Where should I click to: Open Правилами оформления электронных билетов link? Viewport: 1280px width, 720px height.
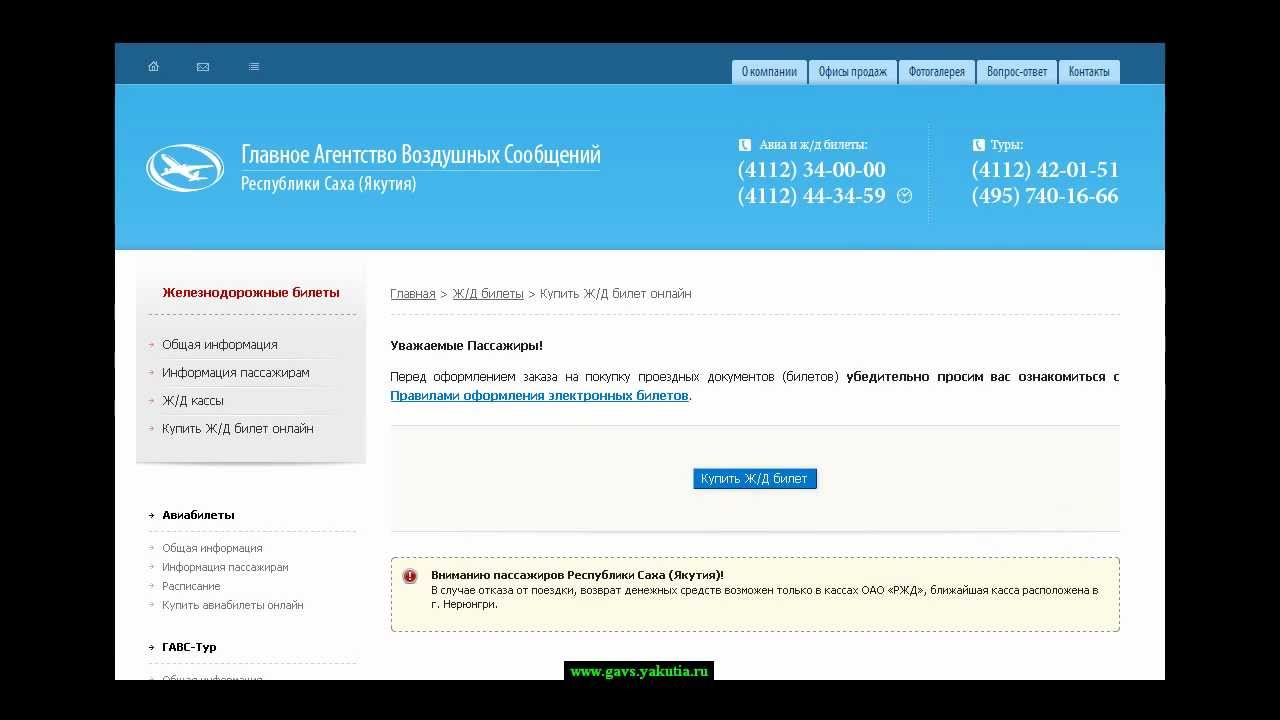[539, 396]
